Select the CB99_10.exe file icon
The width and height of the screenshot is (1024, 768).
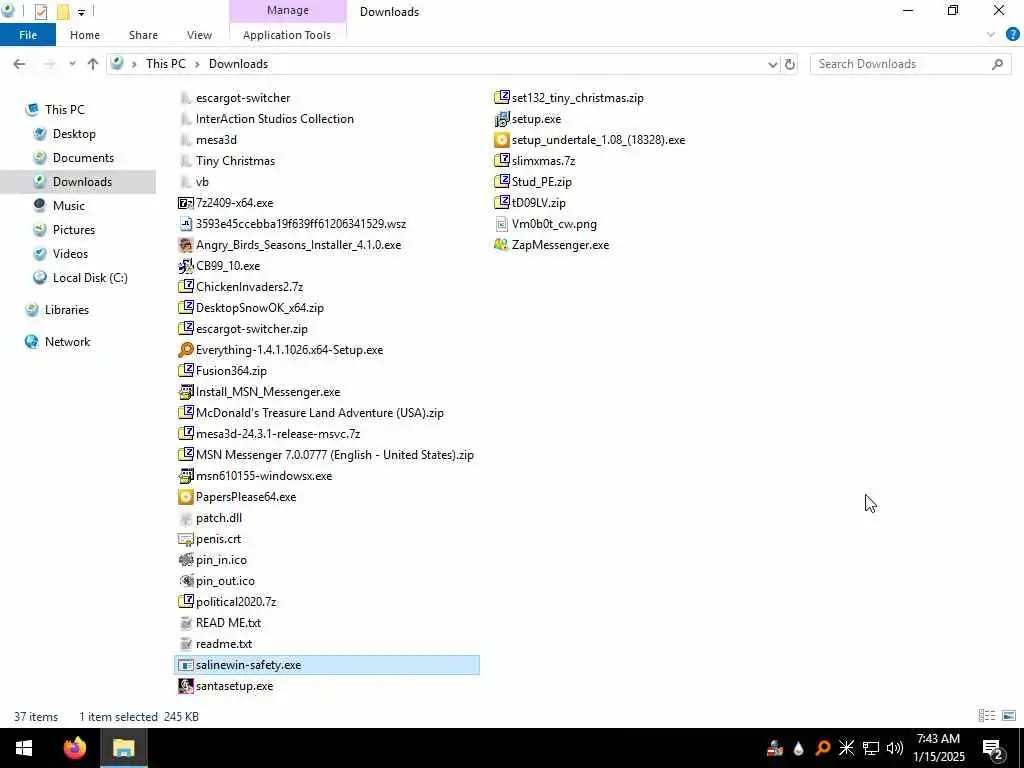[x=185, y=266]
